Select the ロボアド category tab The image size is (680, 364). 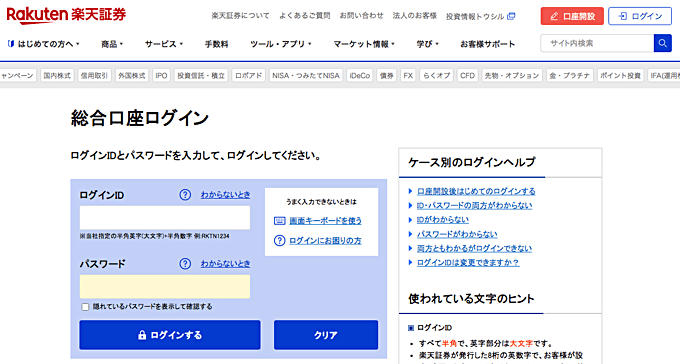click(248, 75)
